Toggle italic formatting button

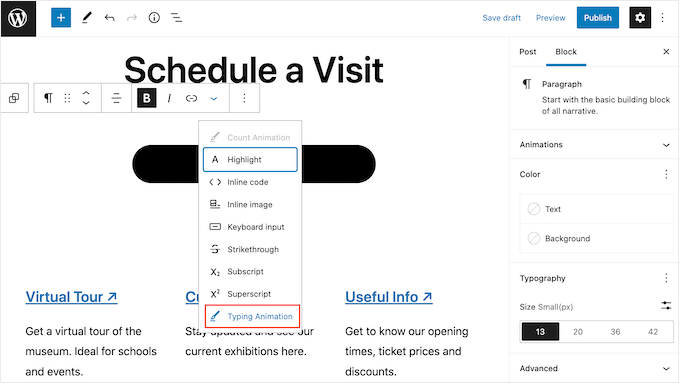169,98
